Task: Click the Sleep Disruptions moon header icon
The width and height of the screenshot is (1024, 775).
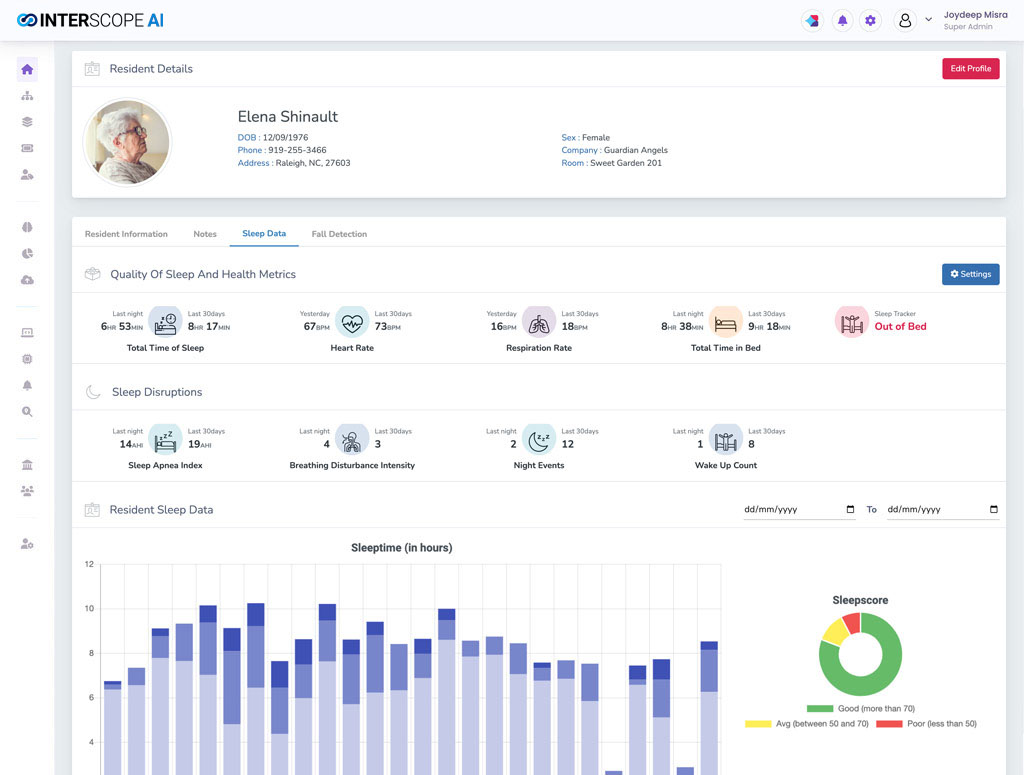Action: 93,392
